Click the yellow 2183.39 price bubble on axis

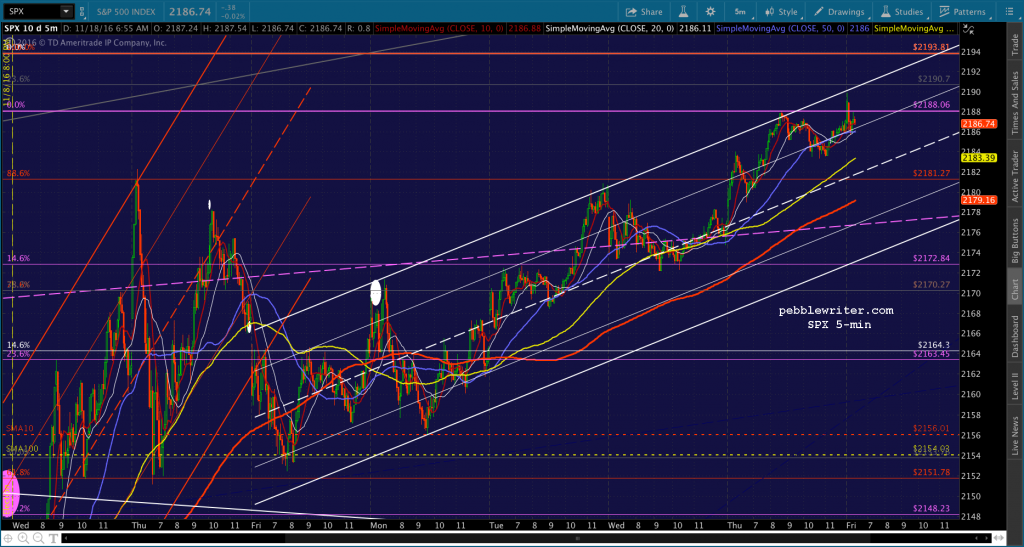(978, 158)
